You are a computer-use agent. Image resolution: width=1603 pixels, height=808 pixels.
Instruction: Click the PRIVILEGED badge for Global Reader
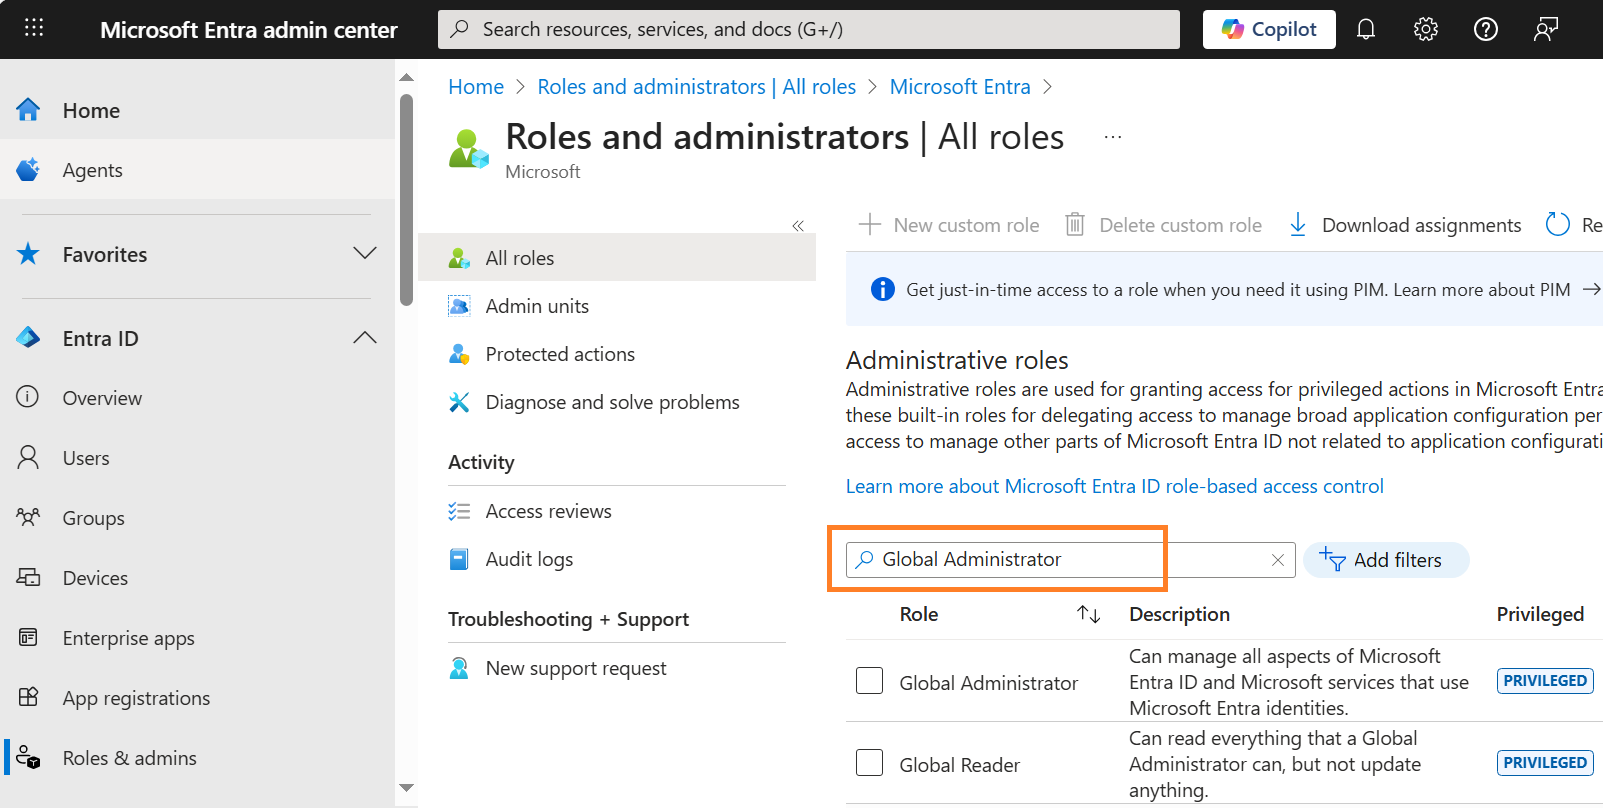(1545, 763)
